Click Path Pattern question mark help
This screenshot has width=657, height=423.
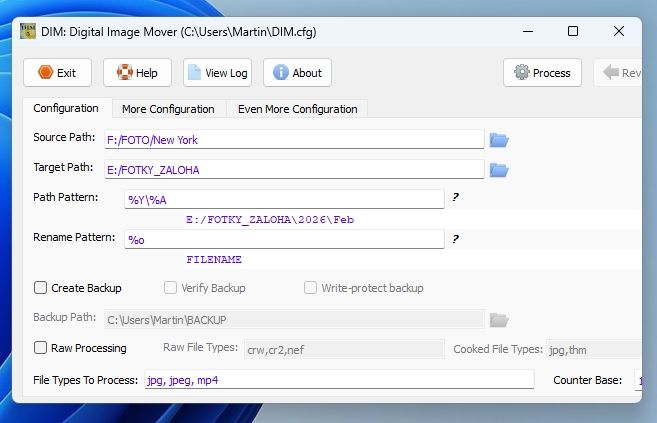click(455, 198)
